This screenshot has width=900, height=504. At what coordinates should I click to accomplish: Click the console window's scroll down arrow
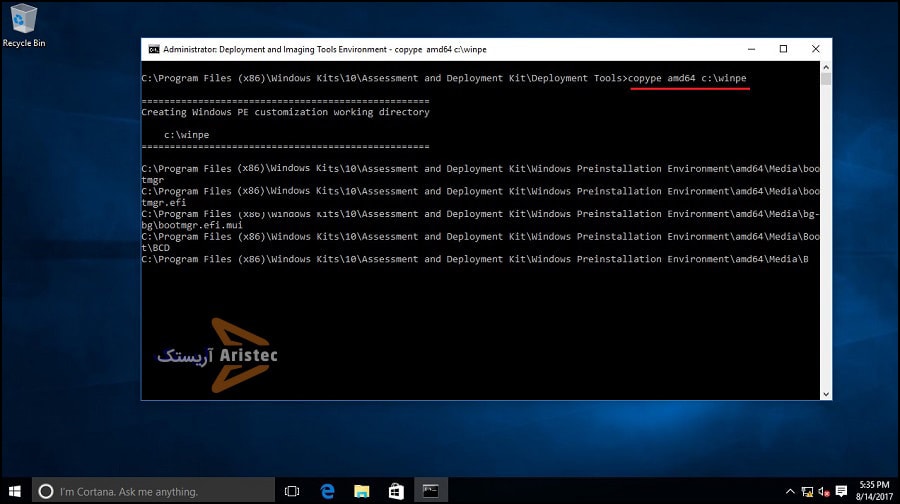826,394
